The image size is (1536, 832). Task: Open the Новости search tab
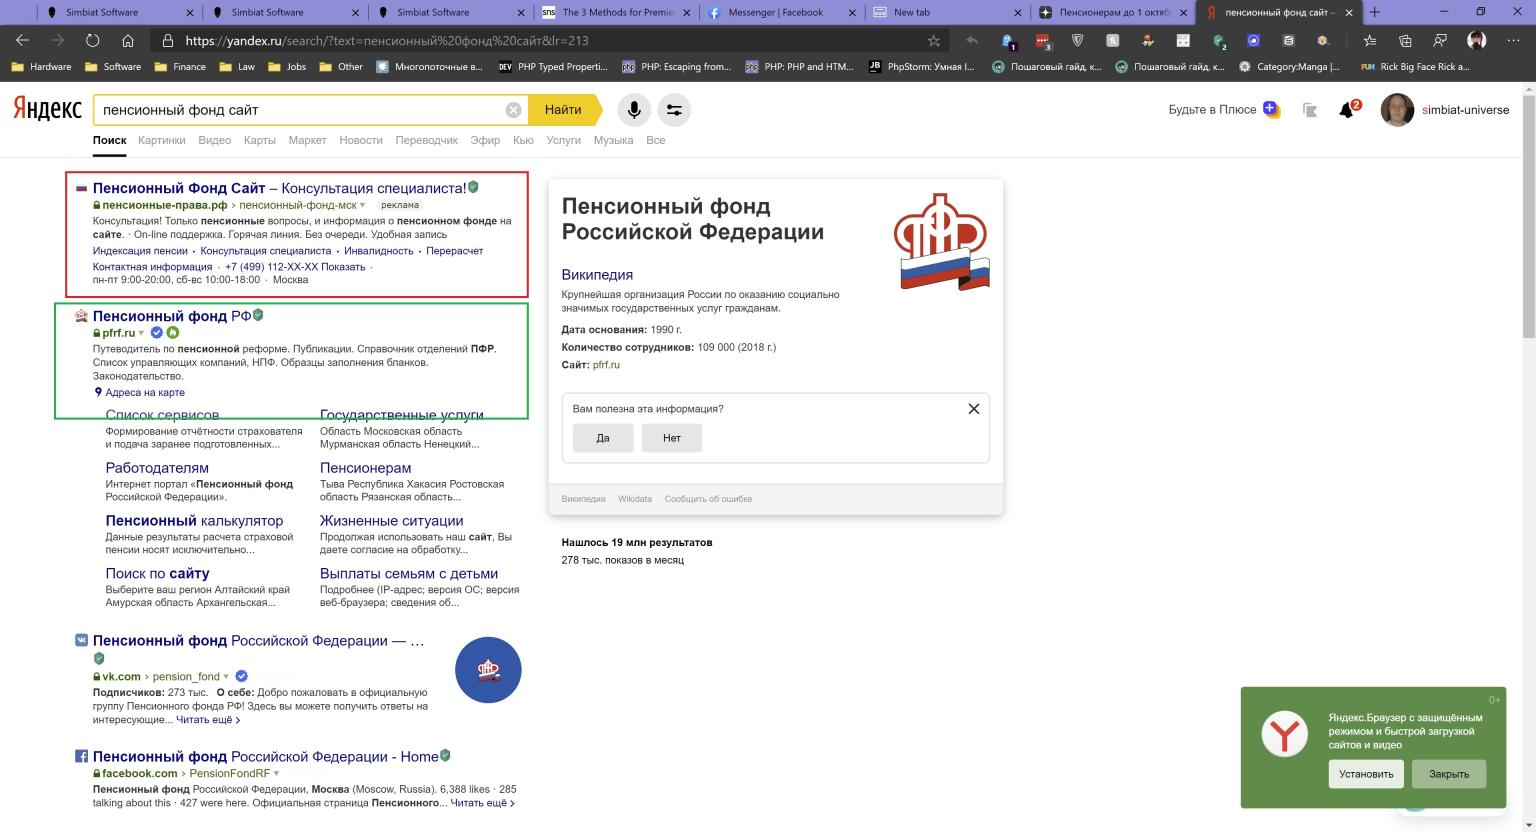point(361,140)
